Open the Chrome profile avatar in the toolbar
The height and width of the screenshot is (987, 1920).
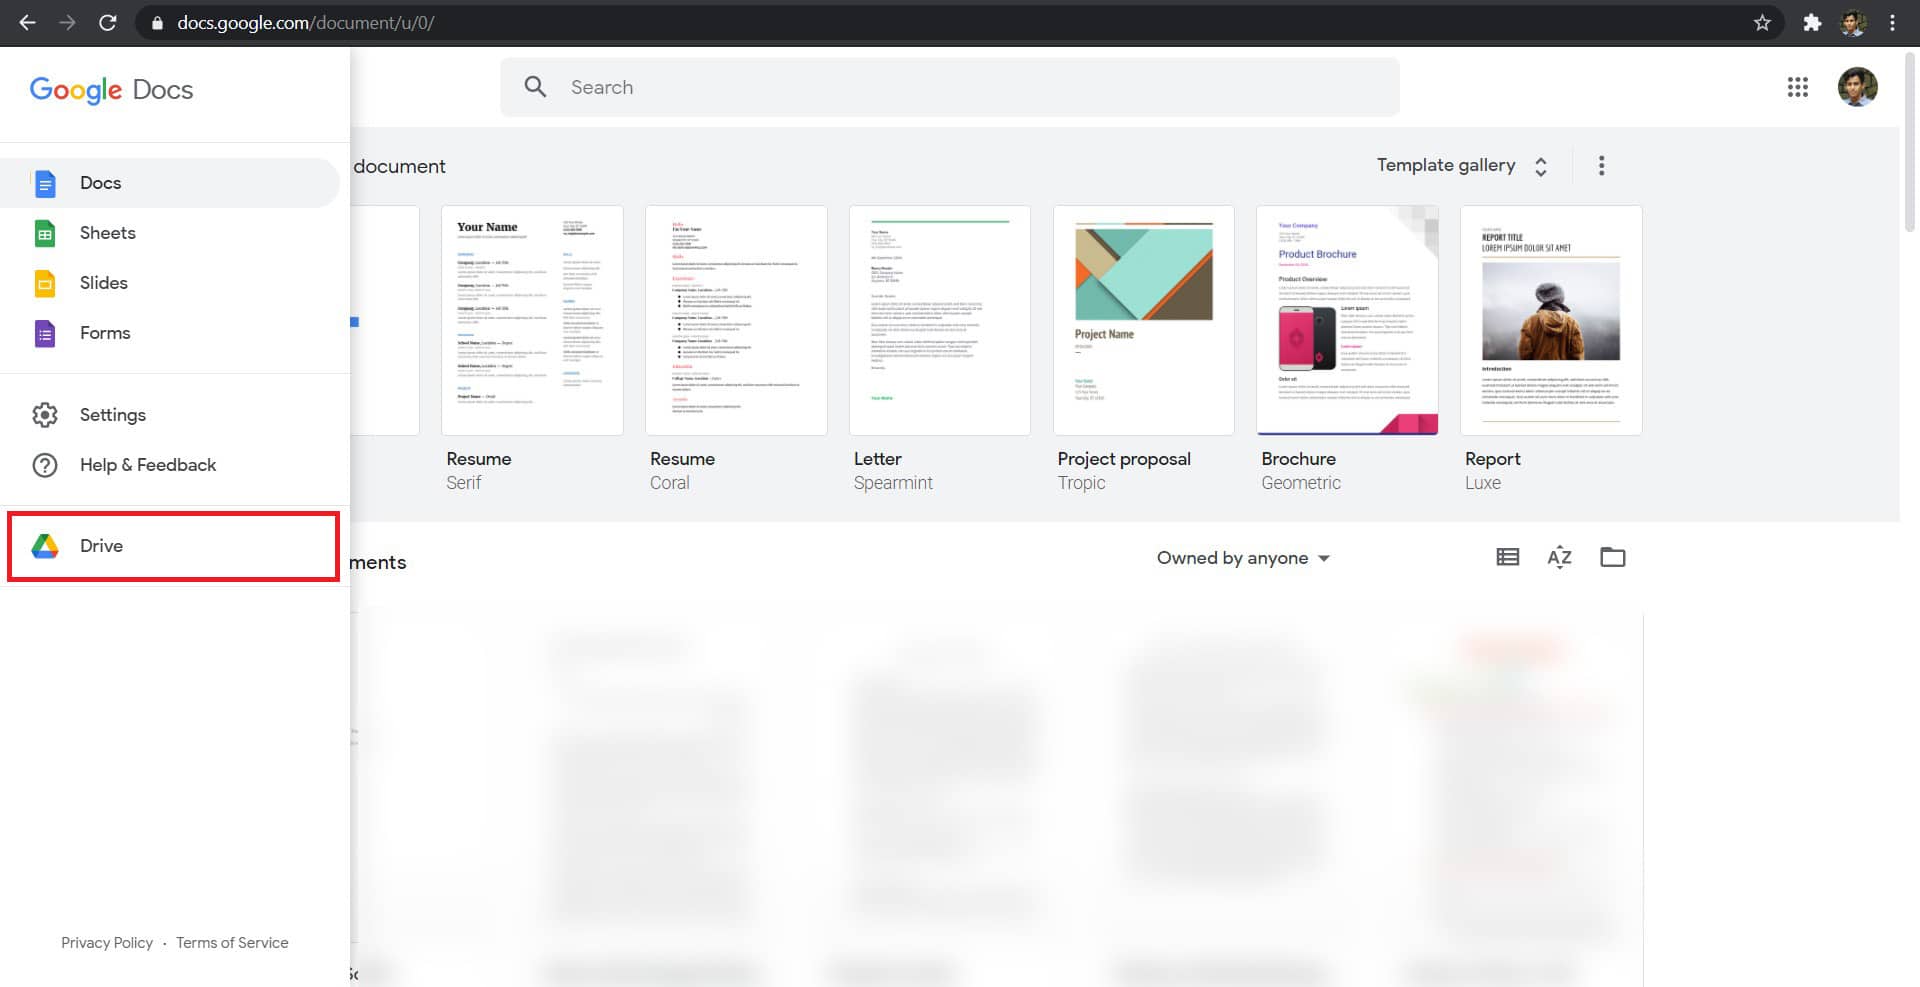tap(1853, 22)
